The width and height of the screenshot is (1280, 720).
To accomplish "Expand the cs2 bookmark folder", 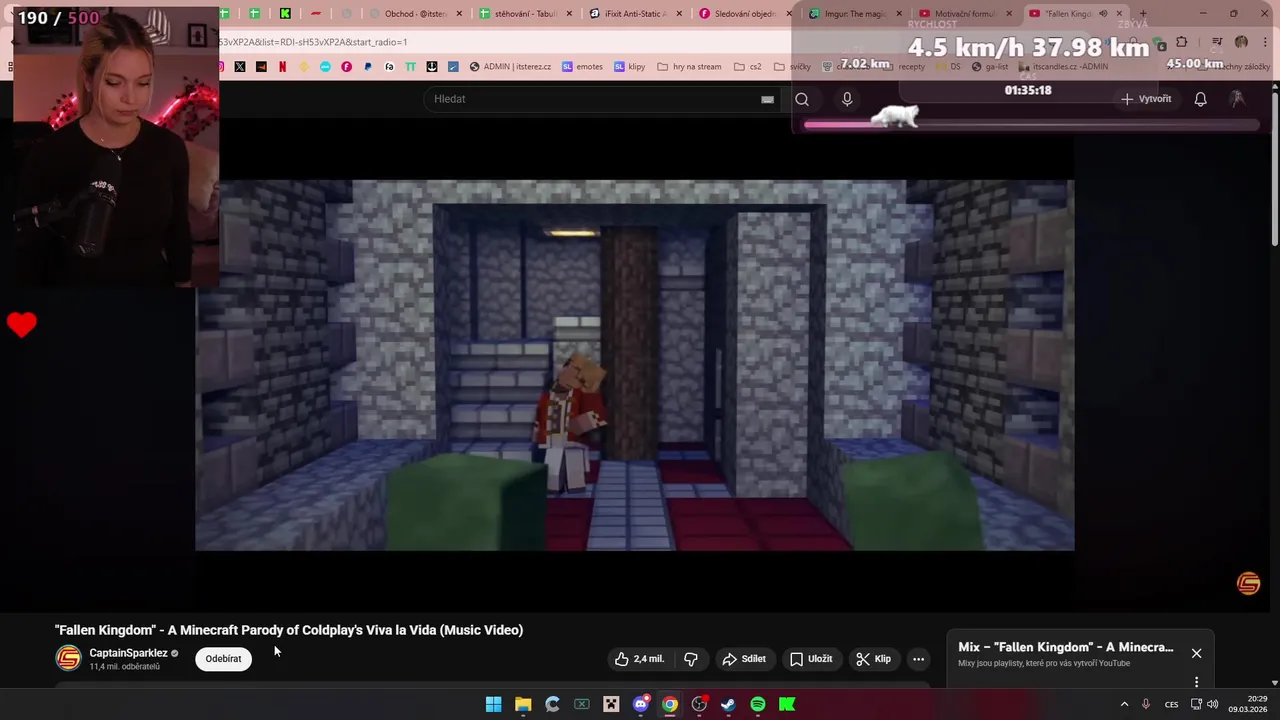I will (x=747, y=67).
